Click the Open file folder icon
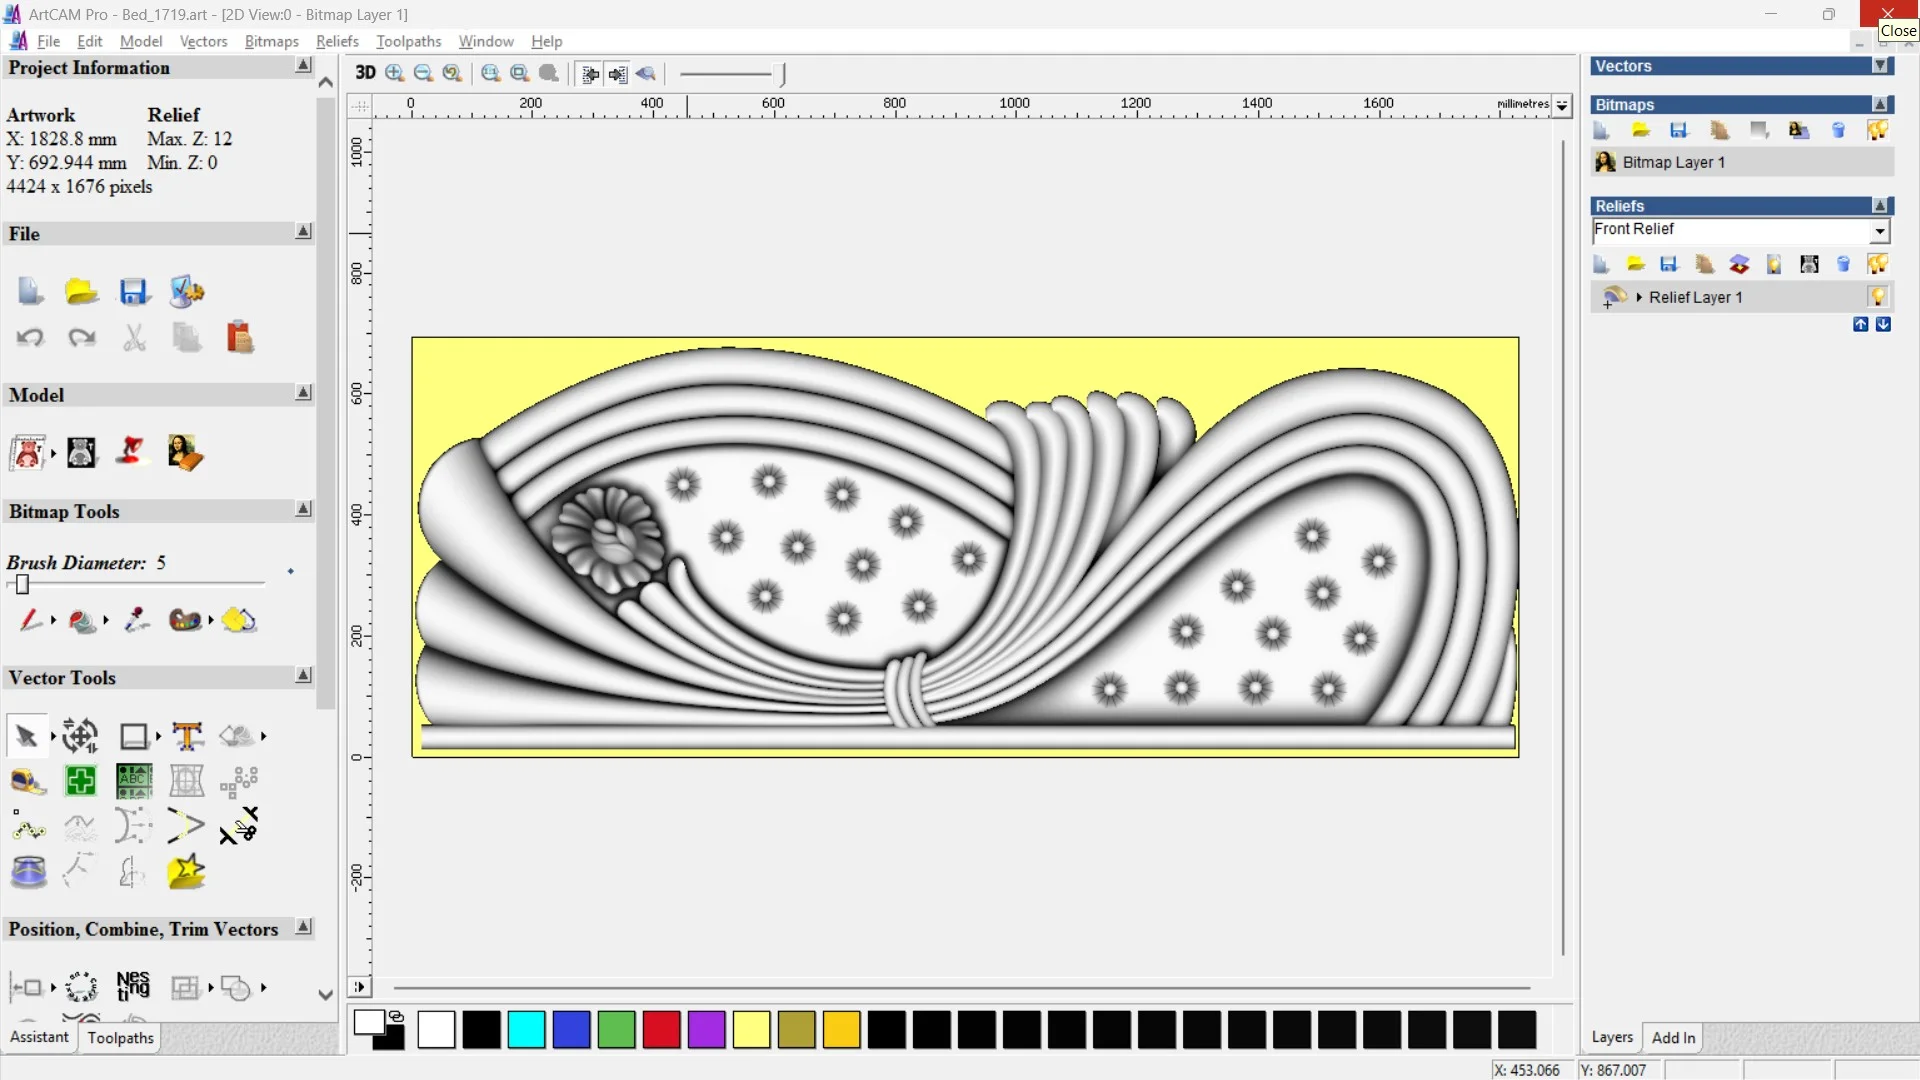Screen dimensions: 1920x1080 point(81,292)
